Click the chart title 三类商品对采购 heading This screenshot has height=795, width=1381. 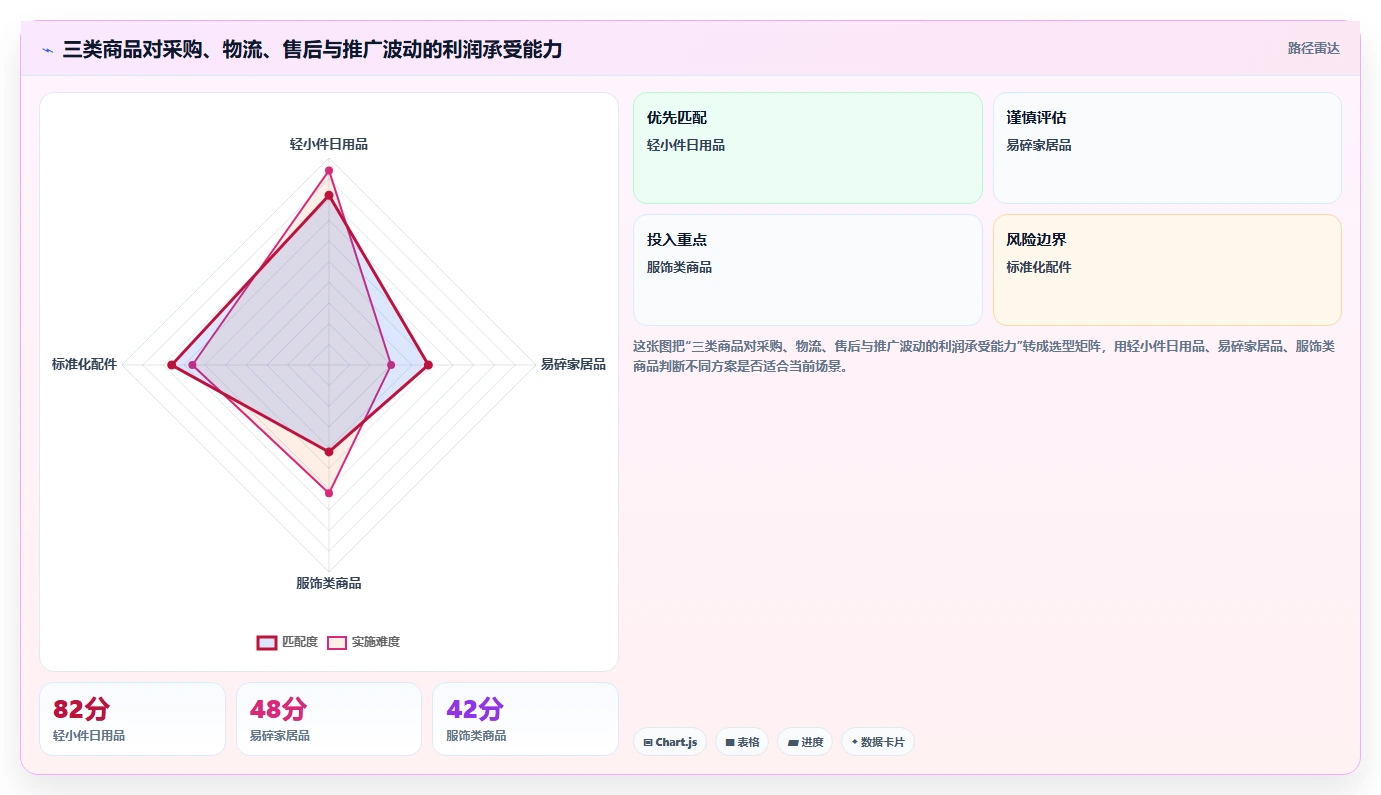[312, 49]
